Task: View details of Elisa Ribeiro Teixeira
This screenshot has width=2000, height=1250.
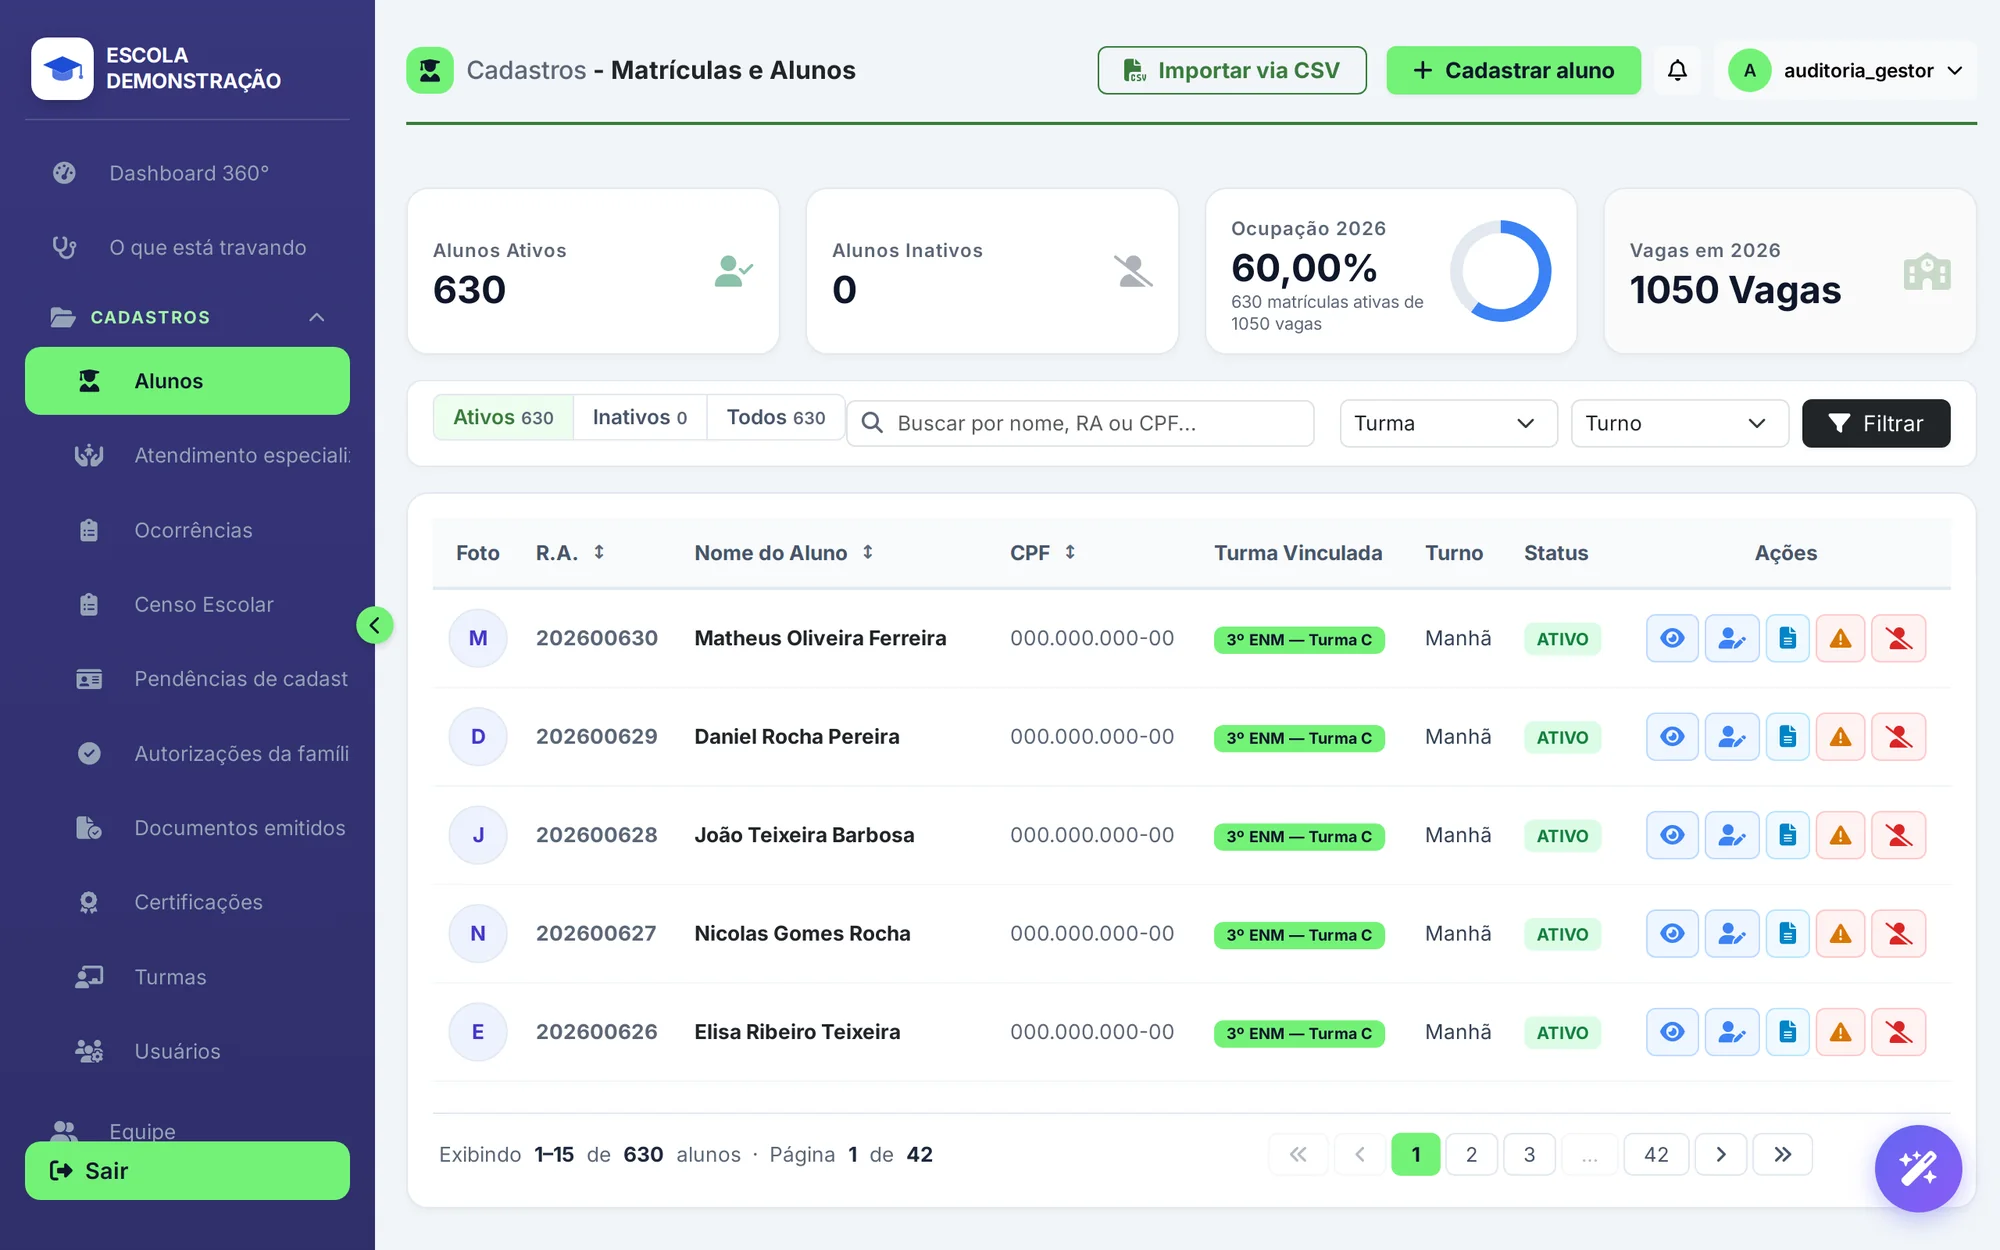Action: coord(1672,1032)
